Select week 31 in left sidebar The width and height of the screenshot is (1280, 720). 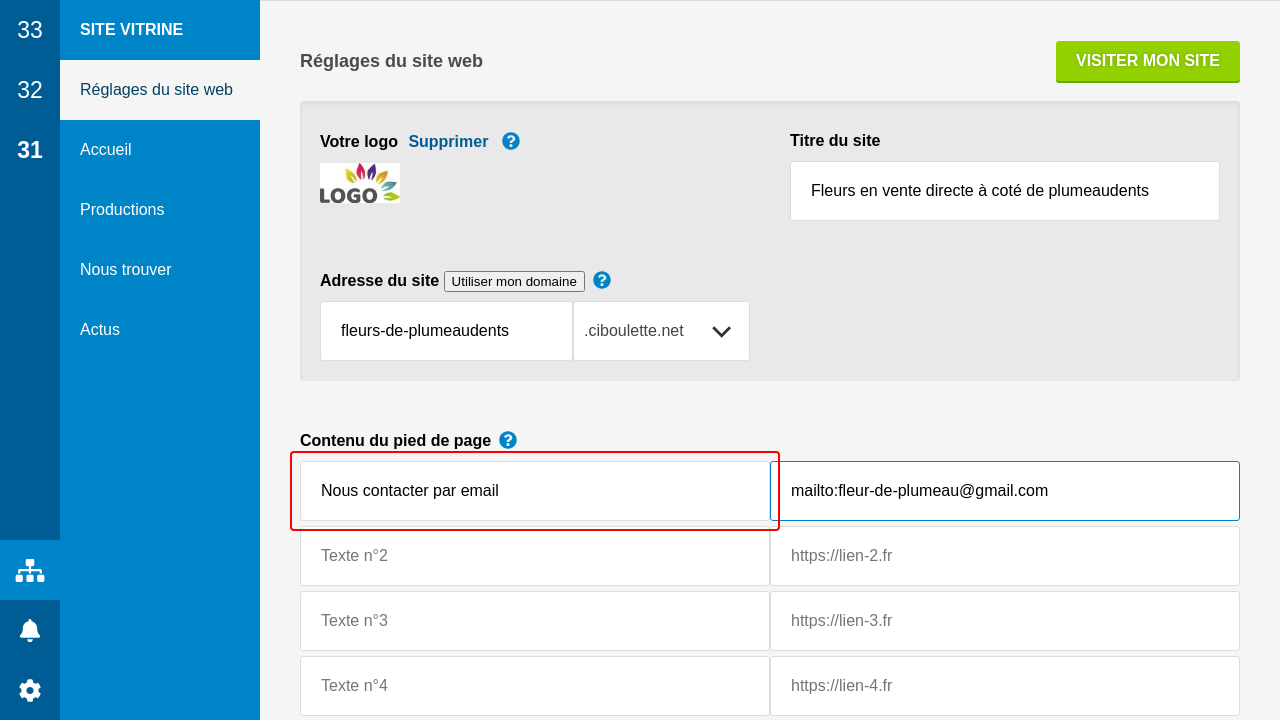tap(30, 150)
